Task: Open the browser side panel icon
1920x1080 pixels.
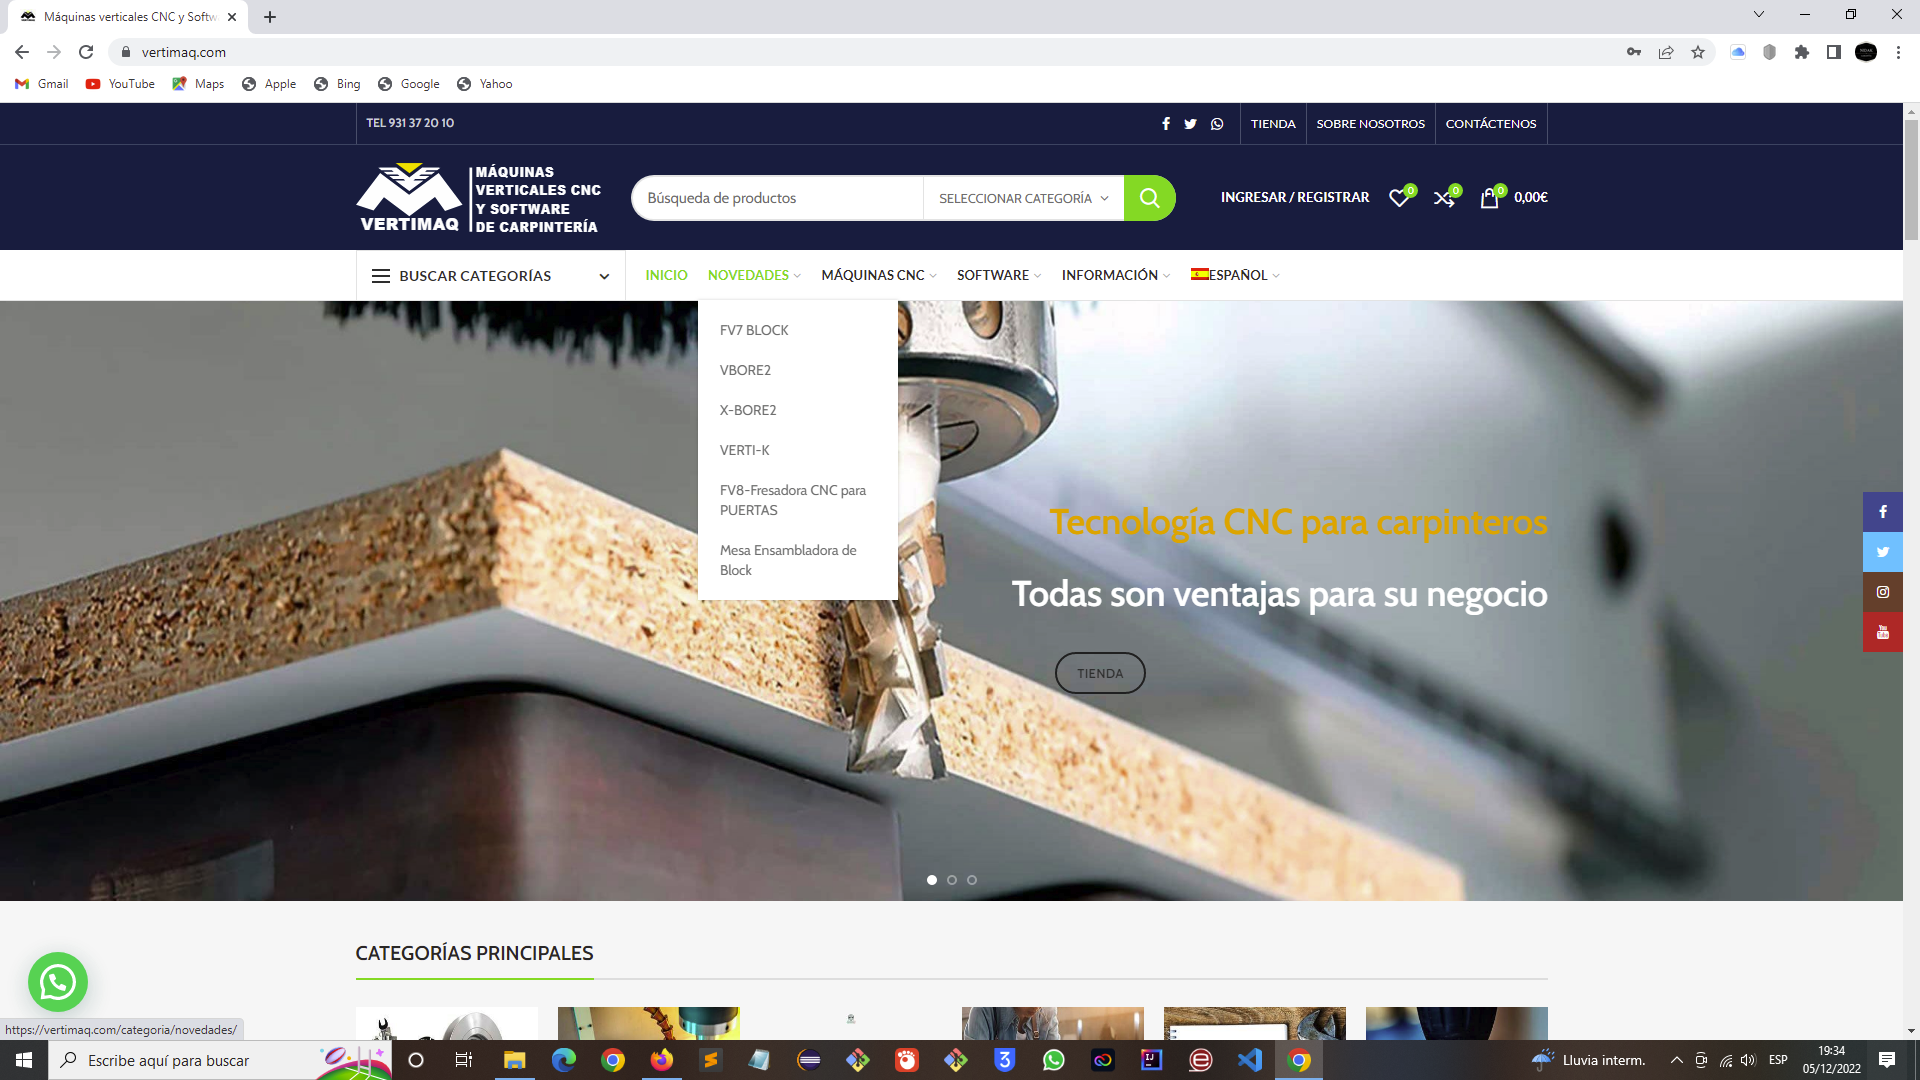Action: [1834, 52]
